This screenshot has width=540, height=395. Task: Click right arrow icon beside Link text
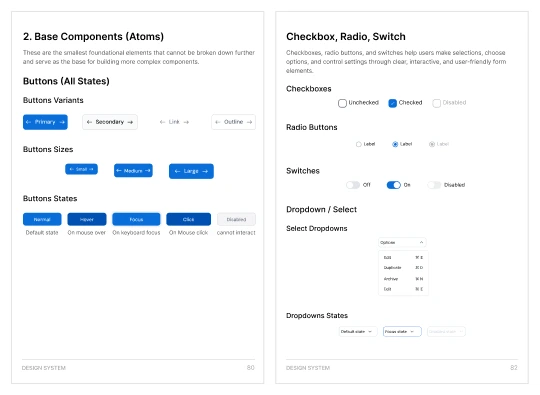coord(186,122)
